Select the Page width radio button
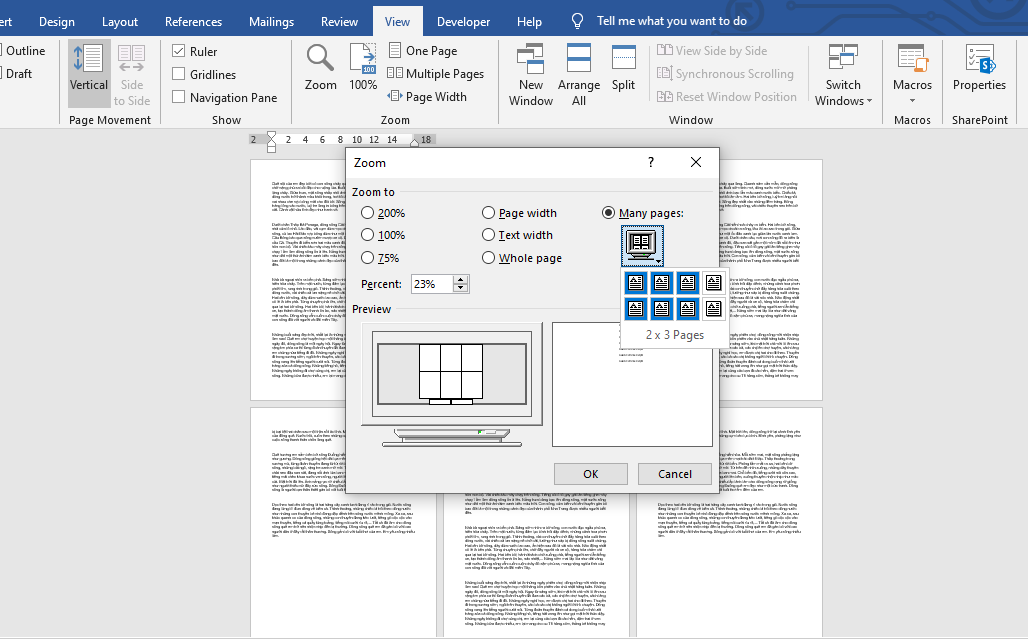1028x639 pixels. [488, 213]
